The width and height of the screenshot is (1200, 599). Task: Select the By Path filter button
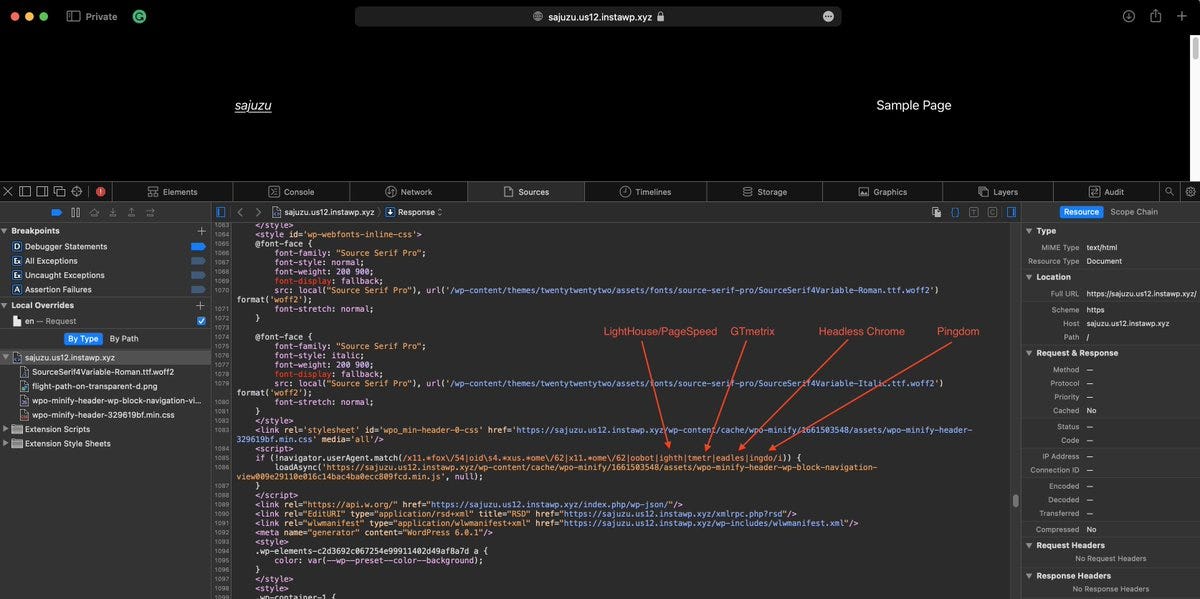tap(124, 338)
